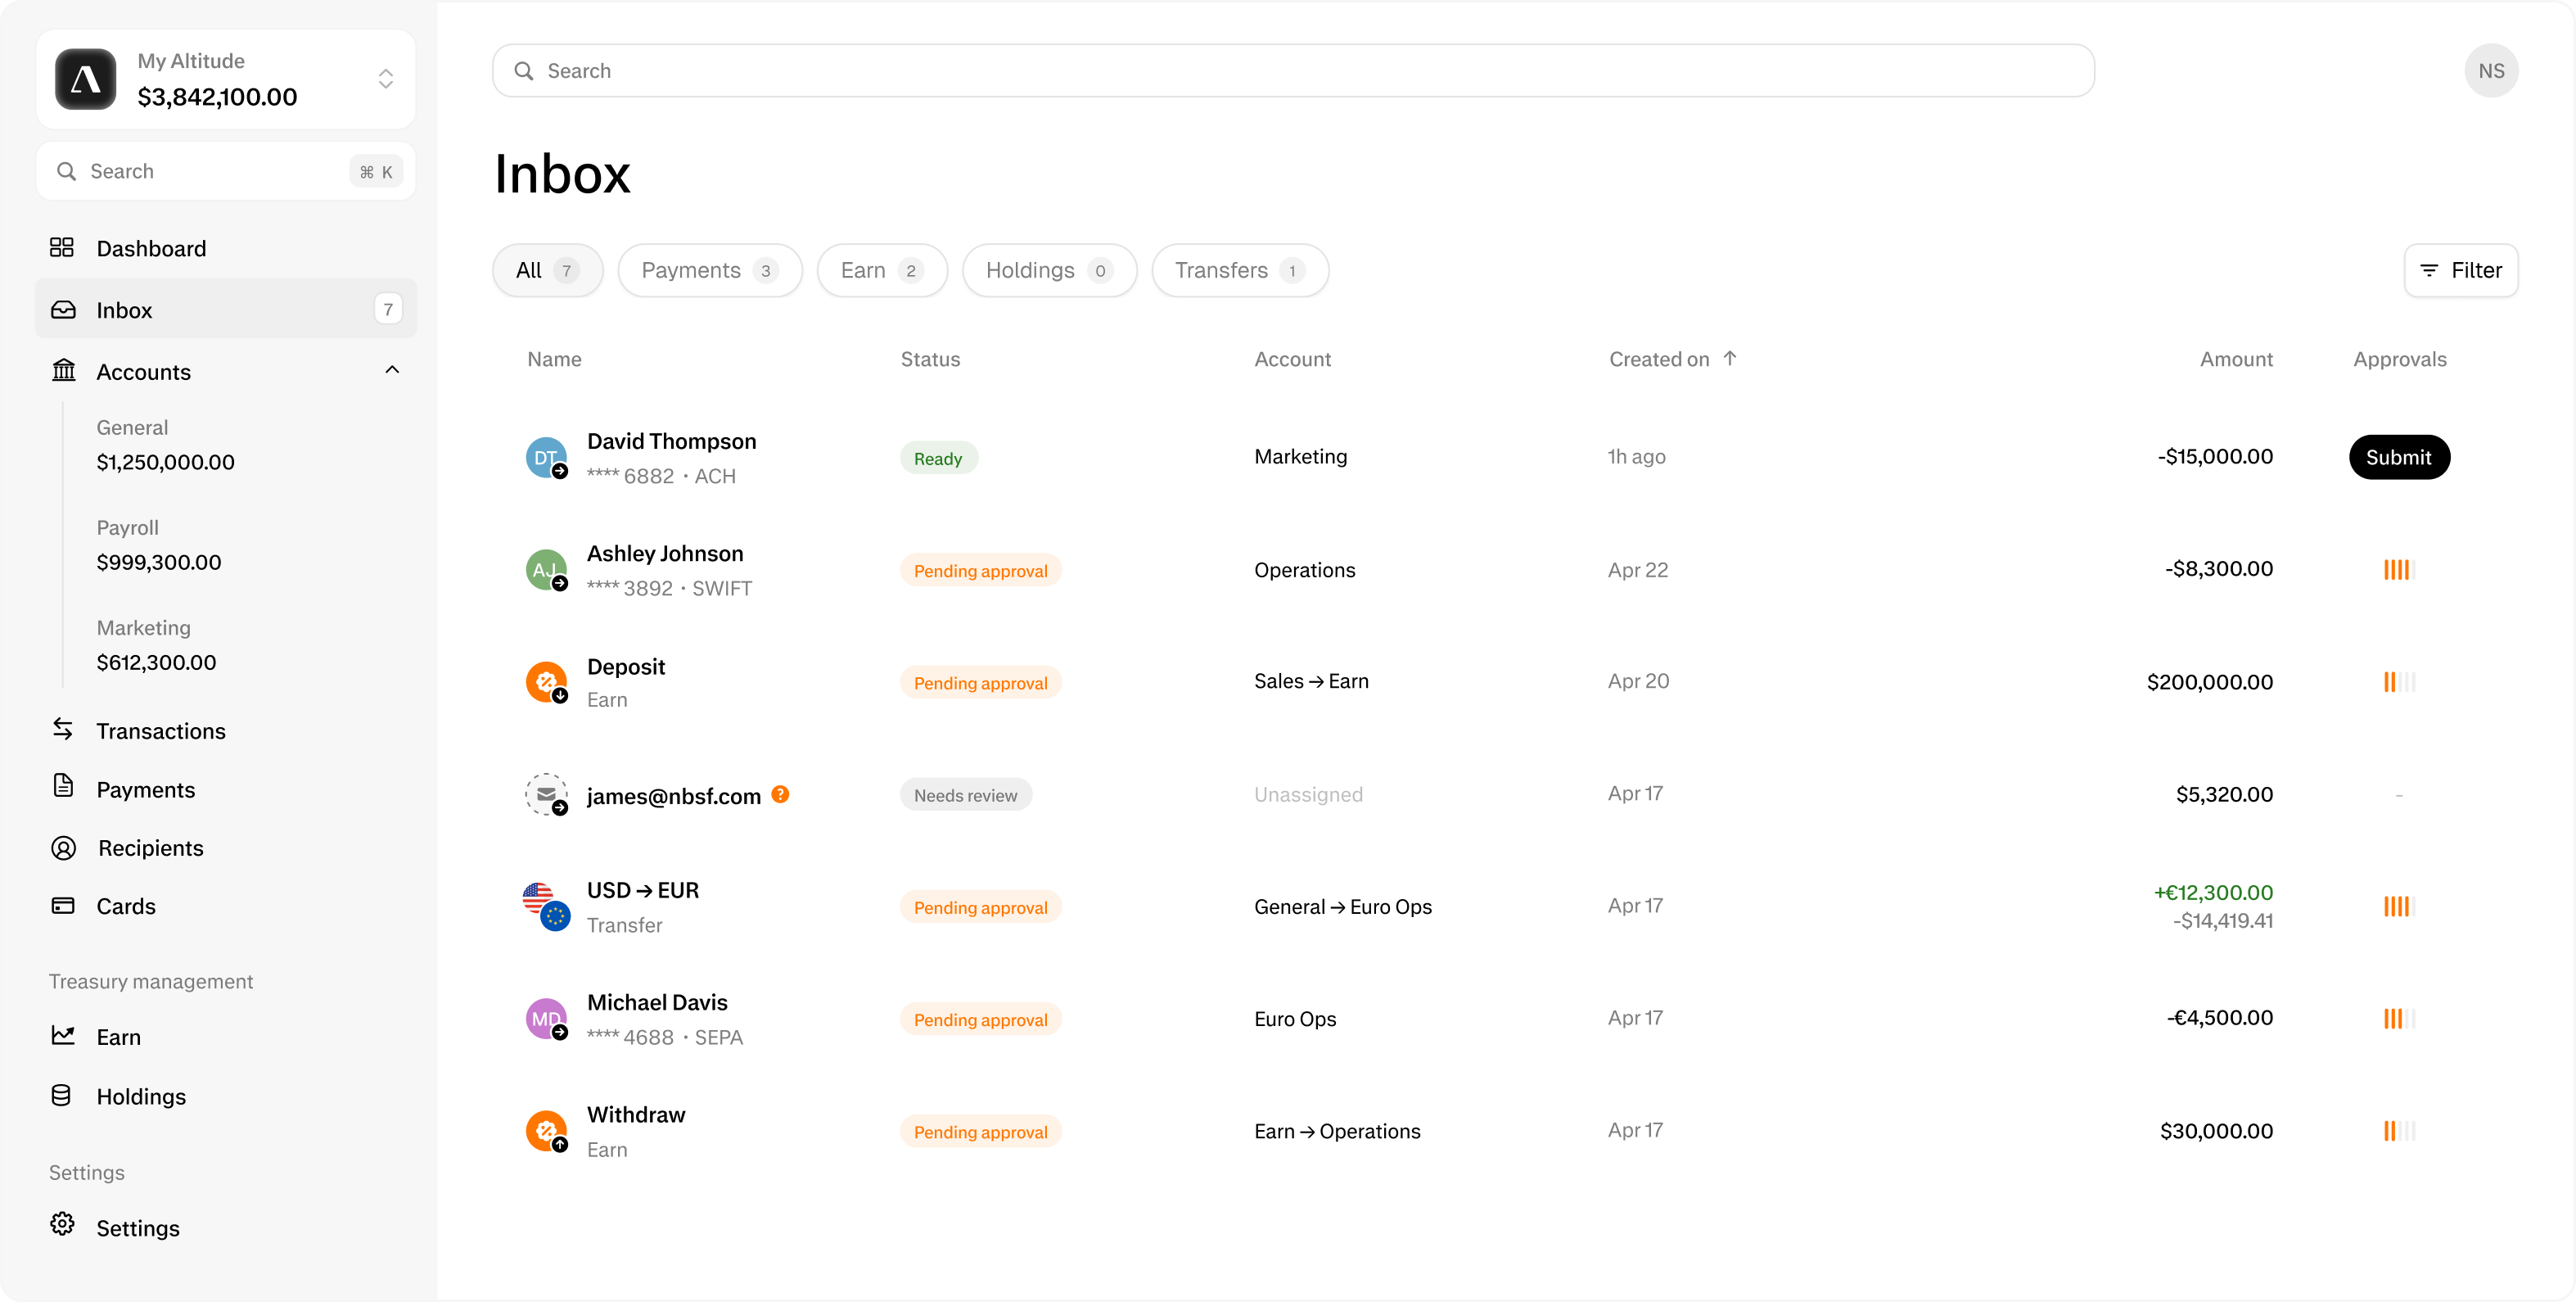Select Inbox in the sidebar
This screenshot has height=1302, width=2576.
click(x=226, y=309)
